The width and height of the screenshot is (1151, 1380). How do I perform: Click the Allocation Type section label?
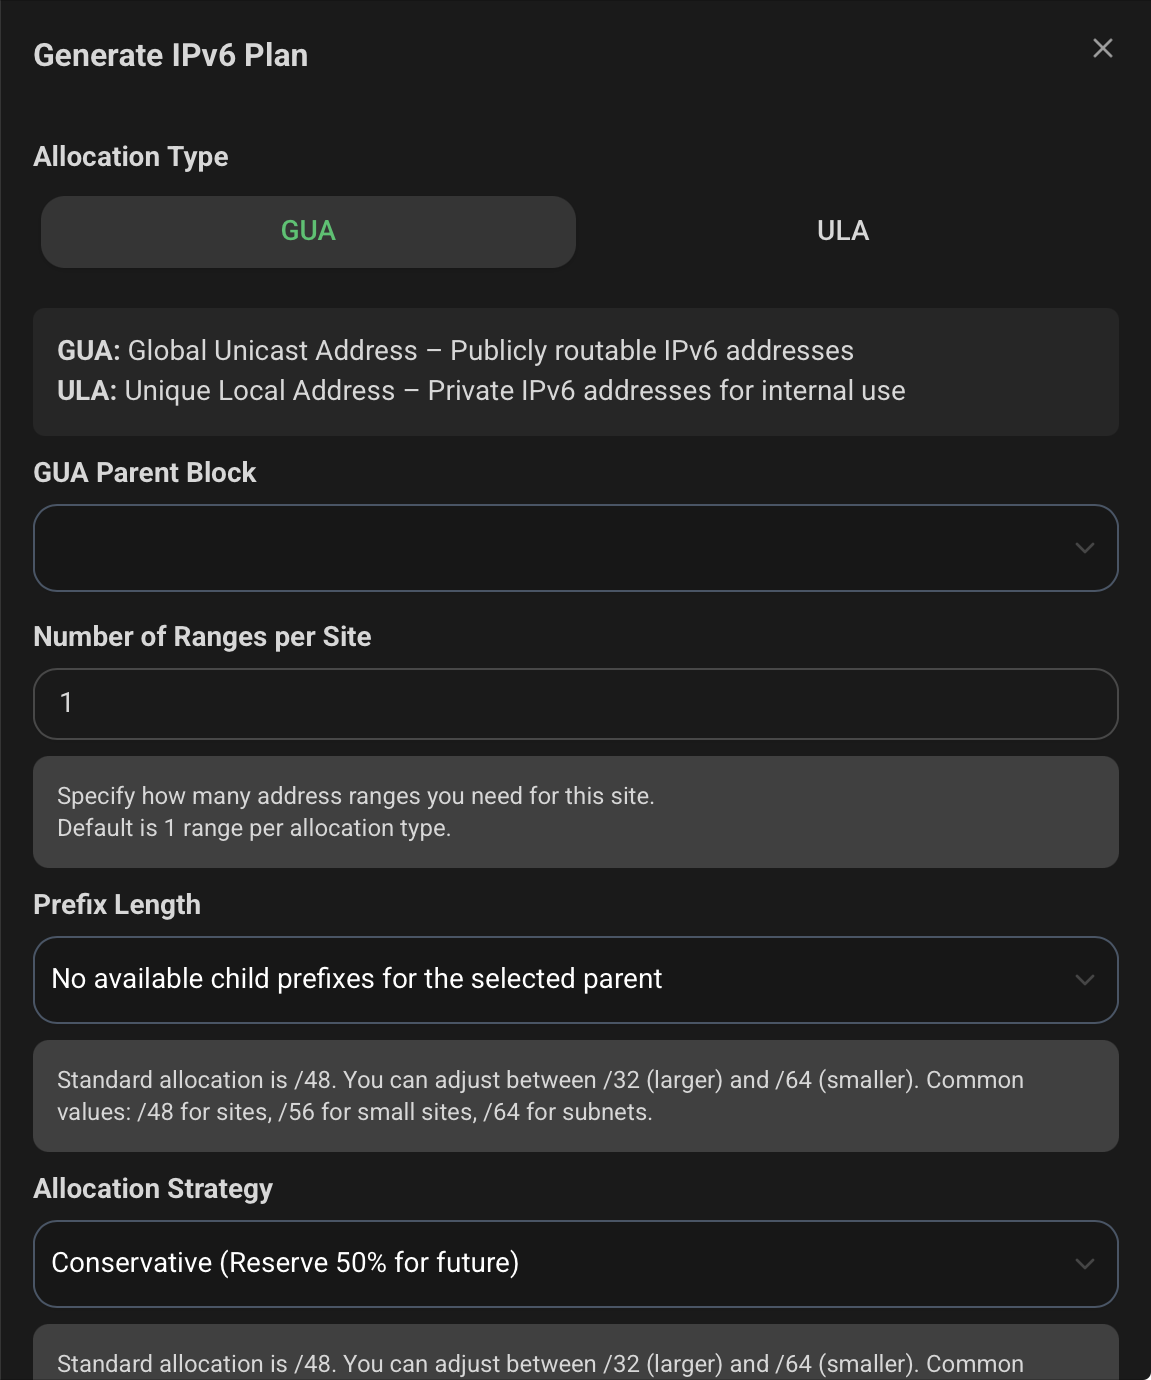[131, 157]
